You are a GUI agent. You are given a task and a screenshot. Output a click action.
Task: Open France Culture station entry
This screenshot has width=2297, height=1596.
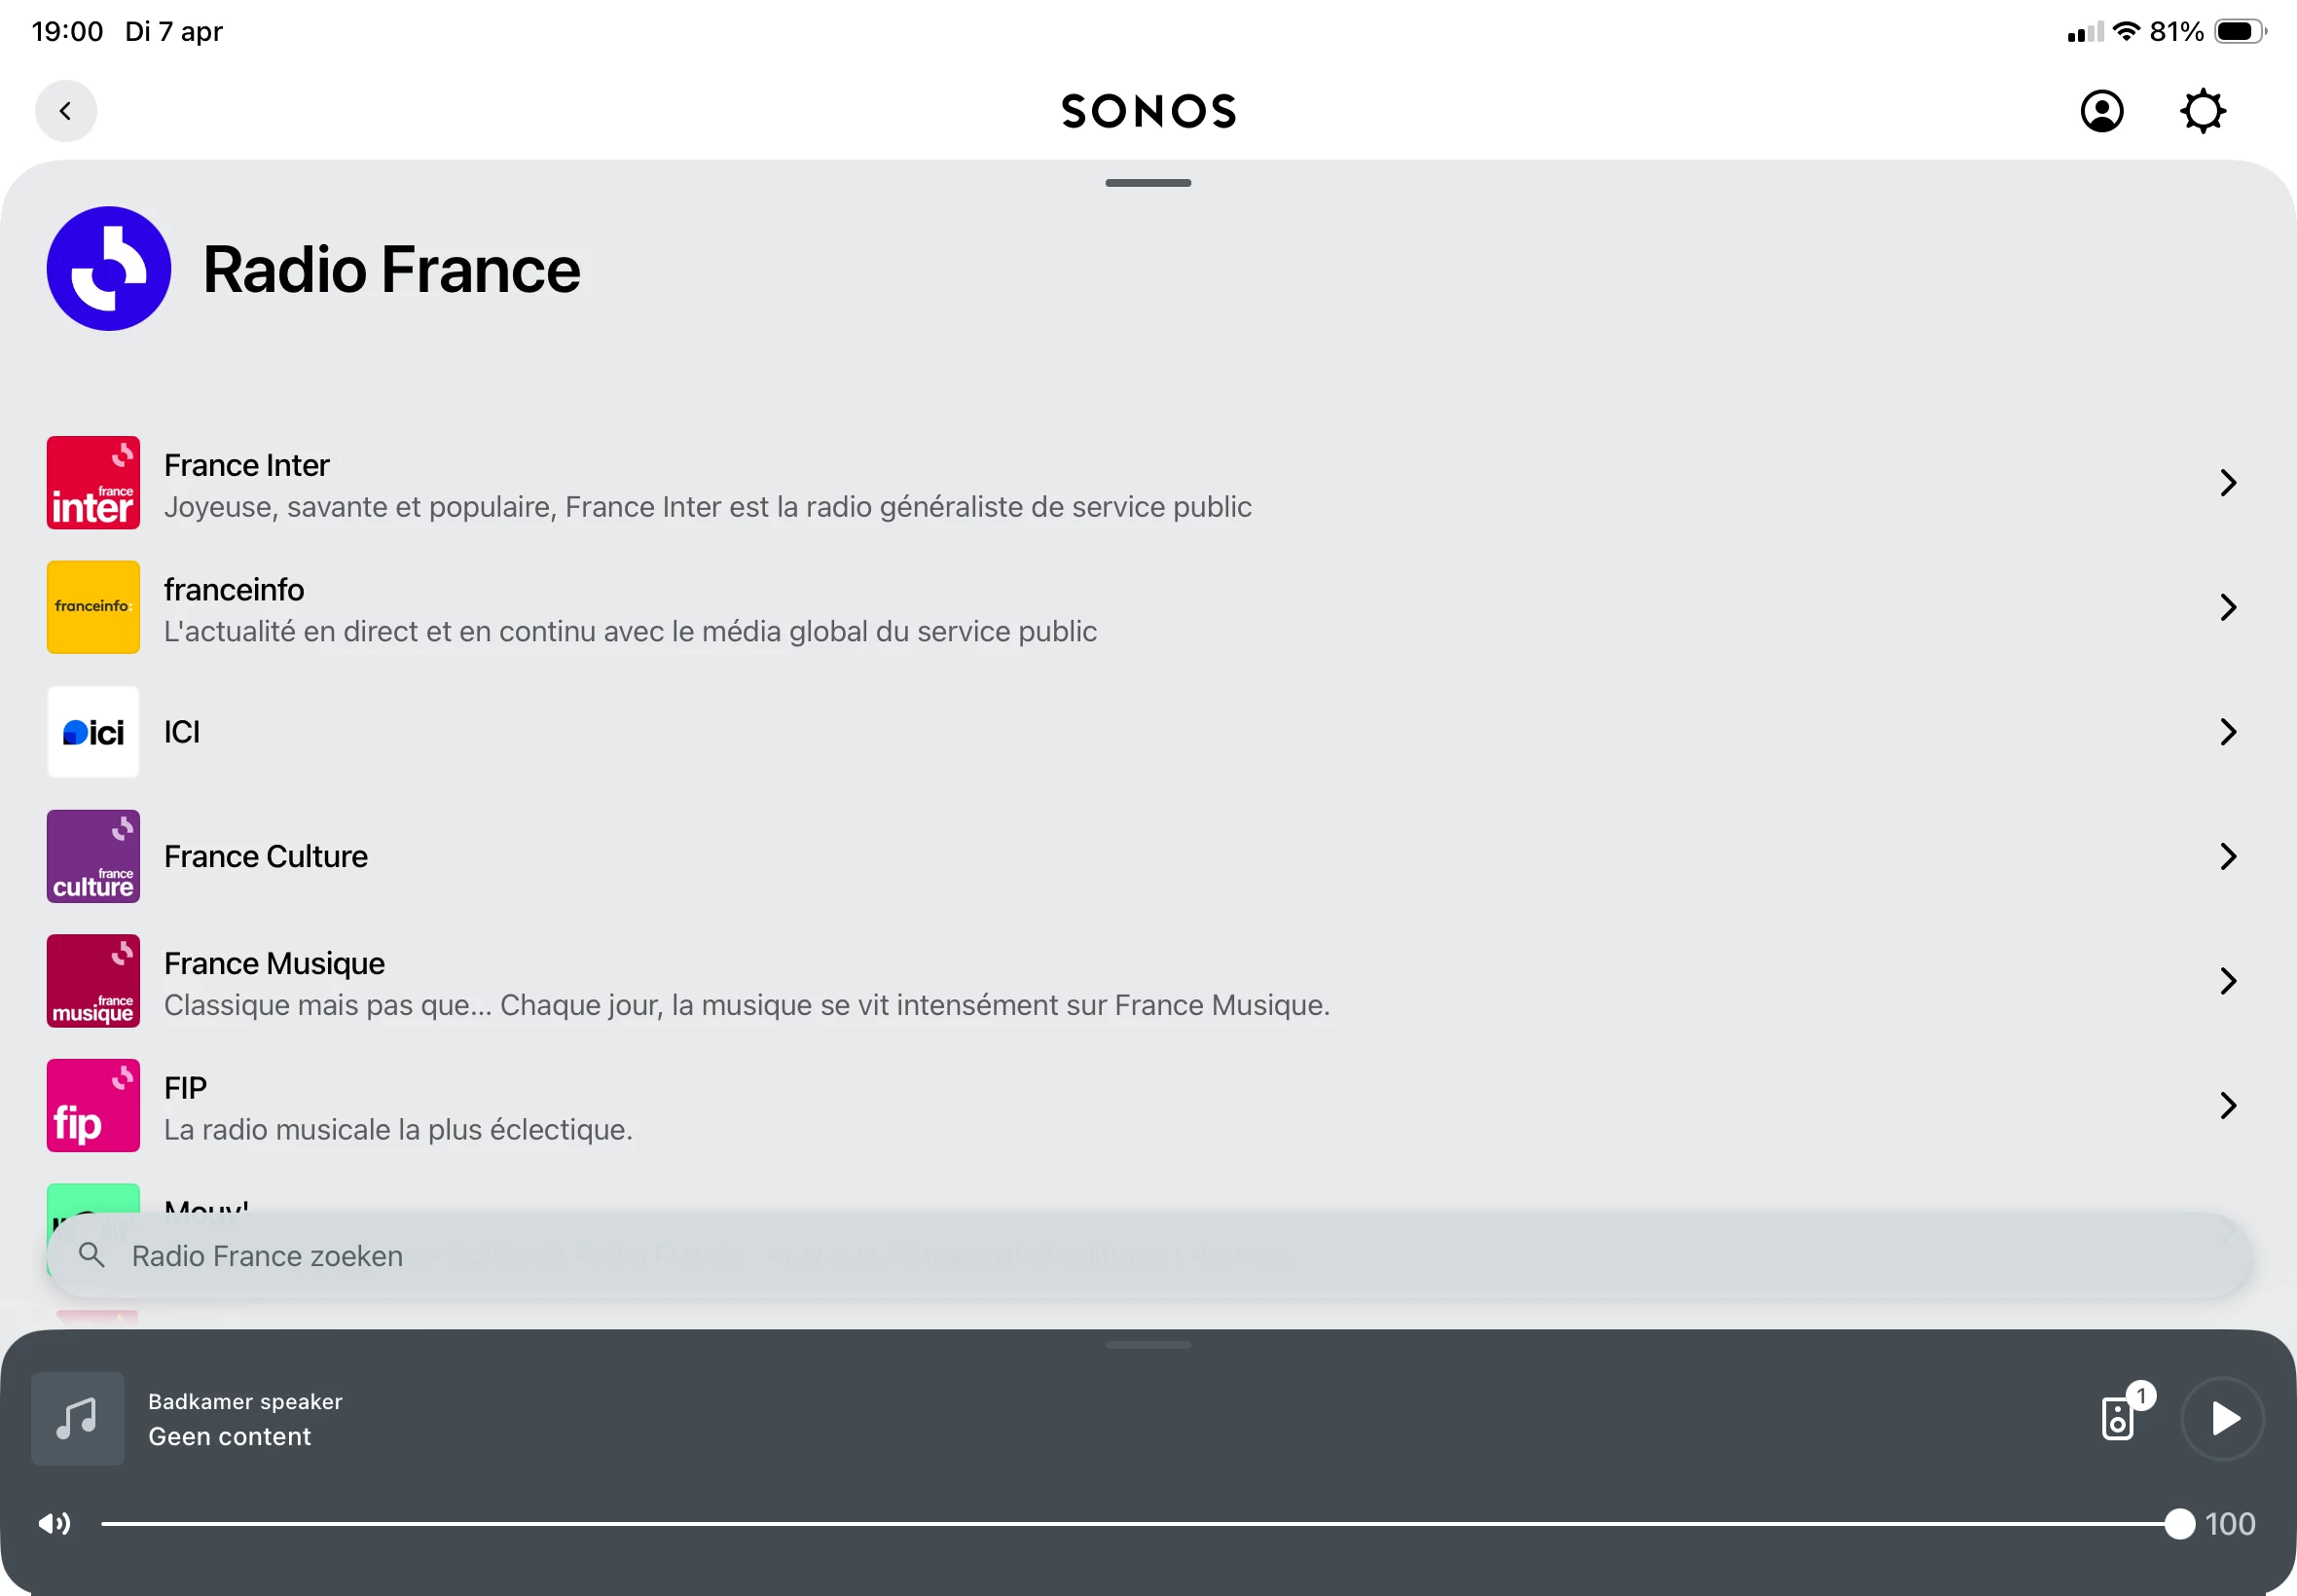(x=266, y=856)
